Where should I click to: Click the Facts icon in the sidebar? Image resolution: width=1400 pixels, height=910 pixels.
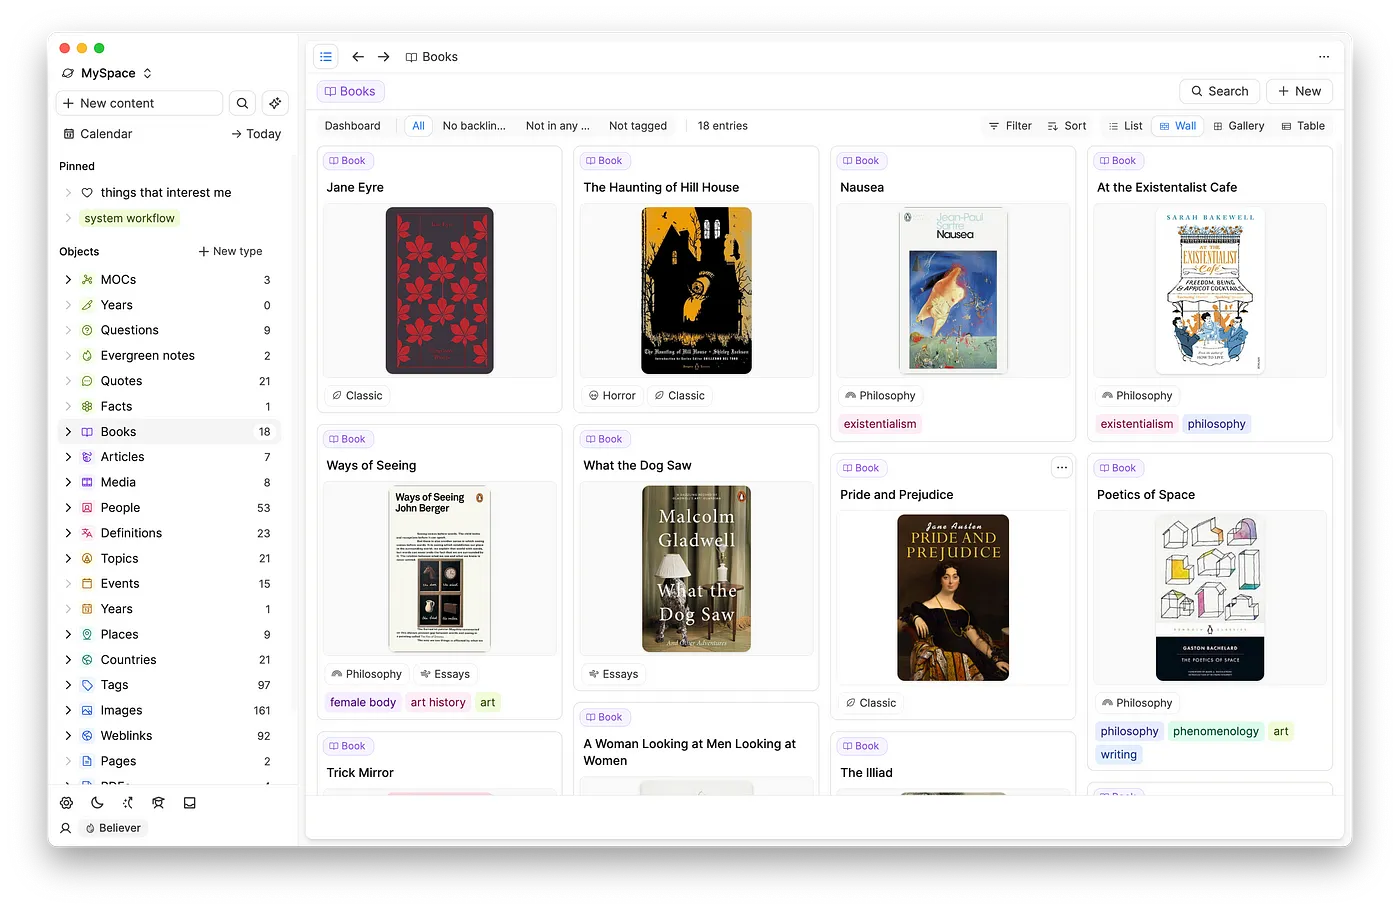pyautogui.click(x=87, y=406)
